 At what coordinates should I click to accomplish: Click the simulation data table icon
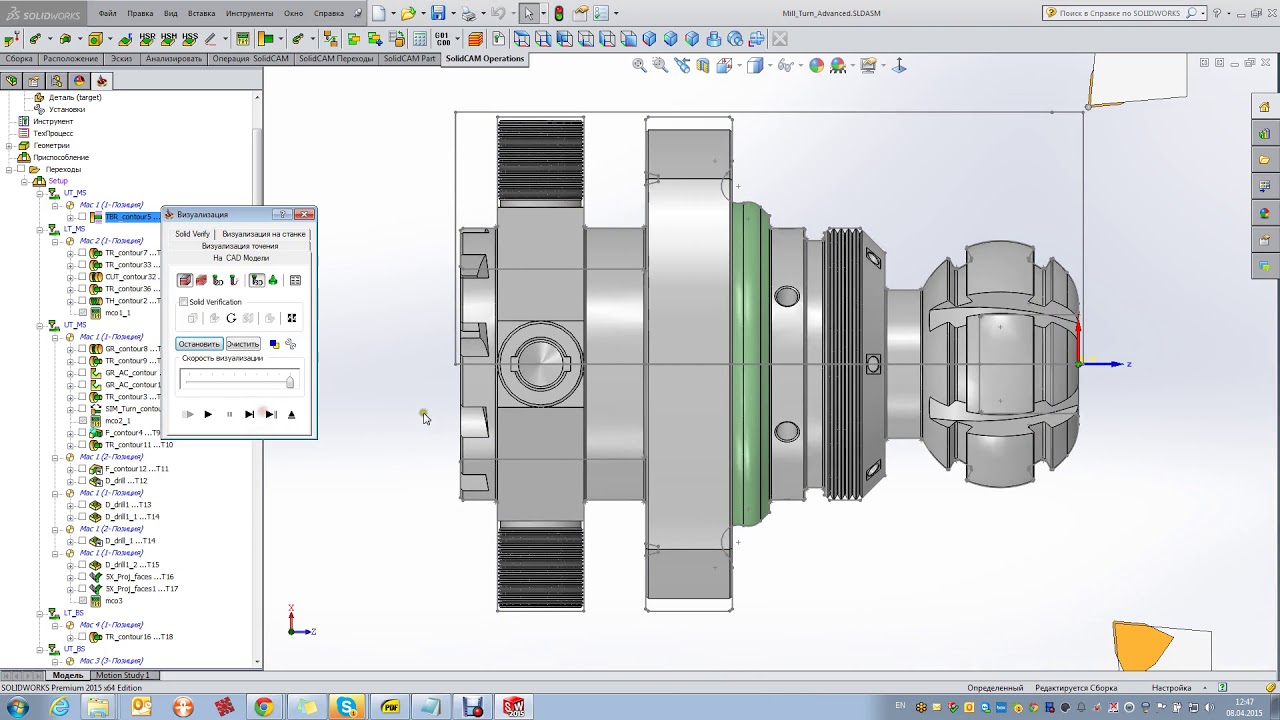pos(295,280)
